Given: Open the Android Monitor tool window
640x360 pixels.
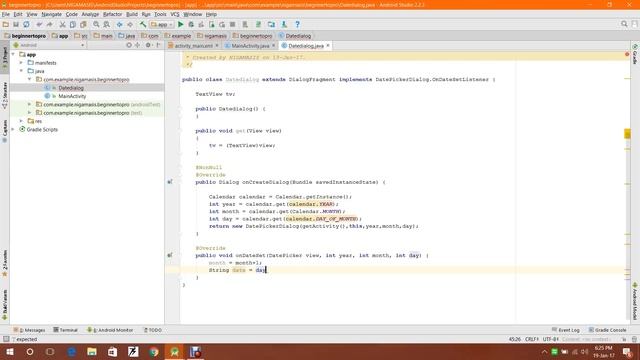Looking at the screenshot, I should click(110, 330).
